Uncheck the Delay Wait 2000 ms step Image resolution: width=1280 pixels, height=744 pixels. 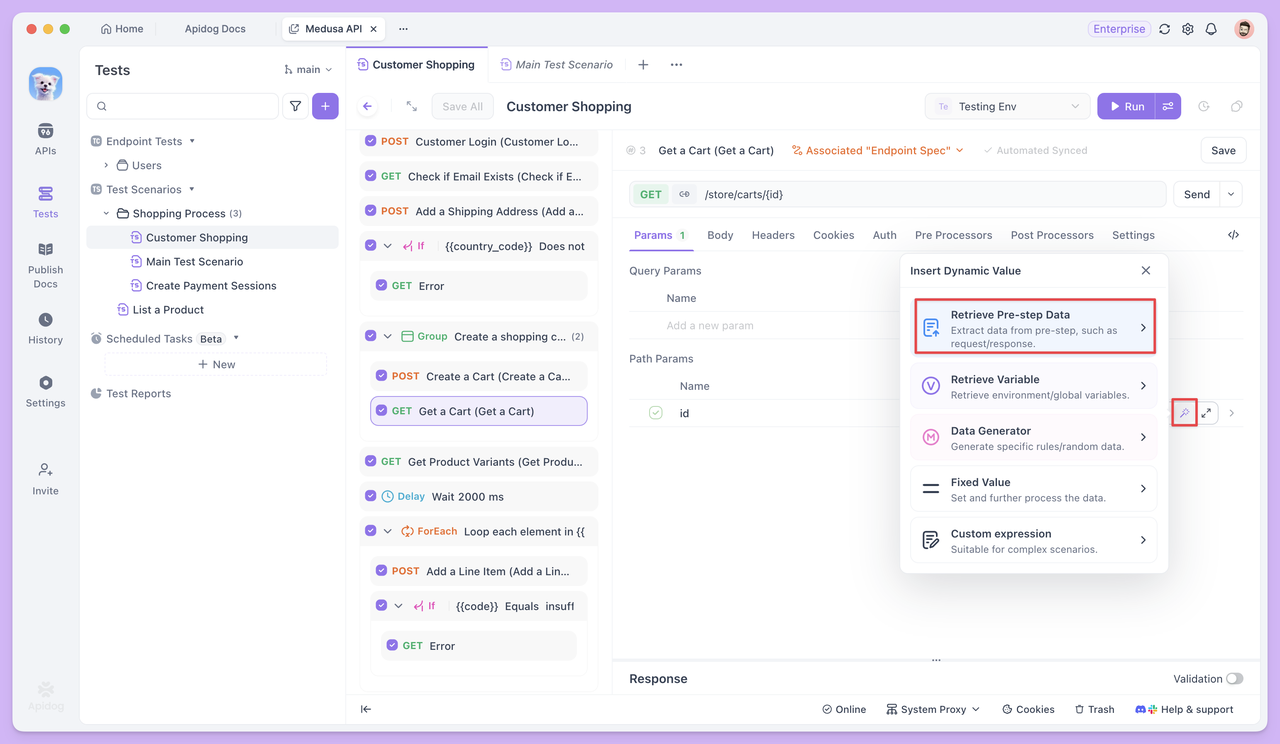371,496
